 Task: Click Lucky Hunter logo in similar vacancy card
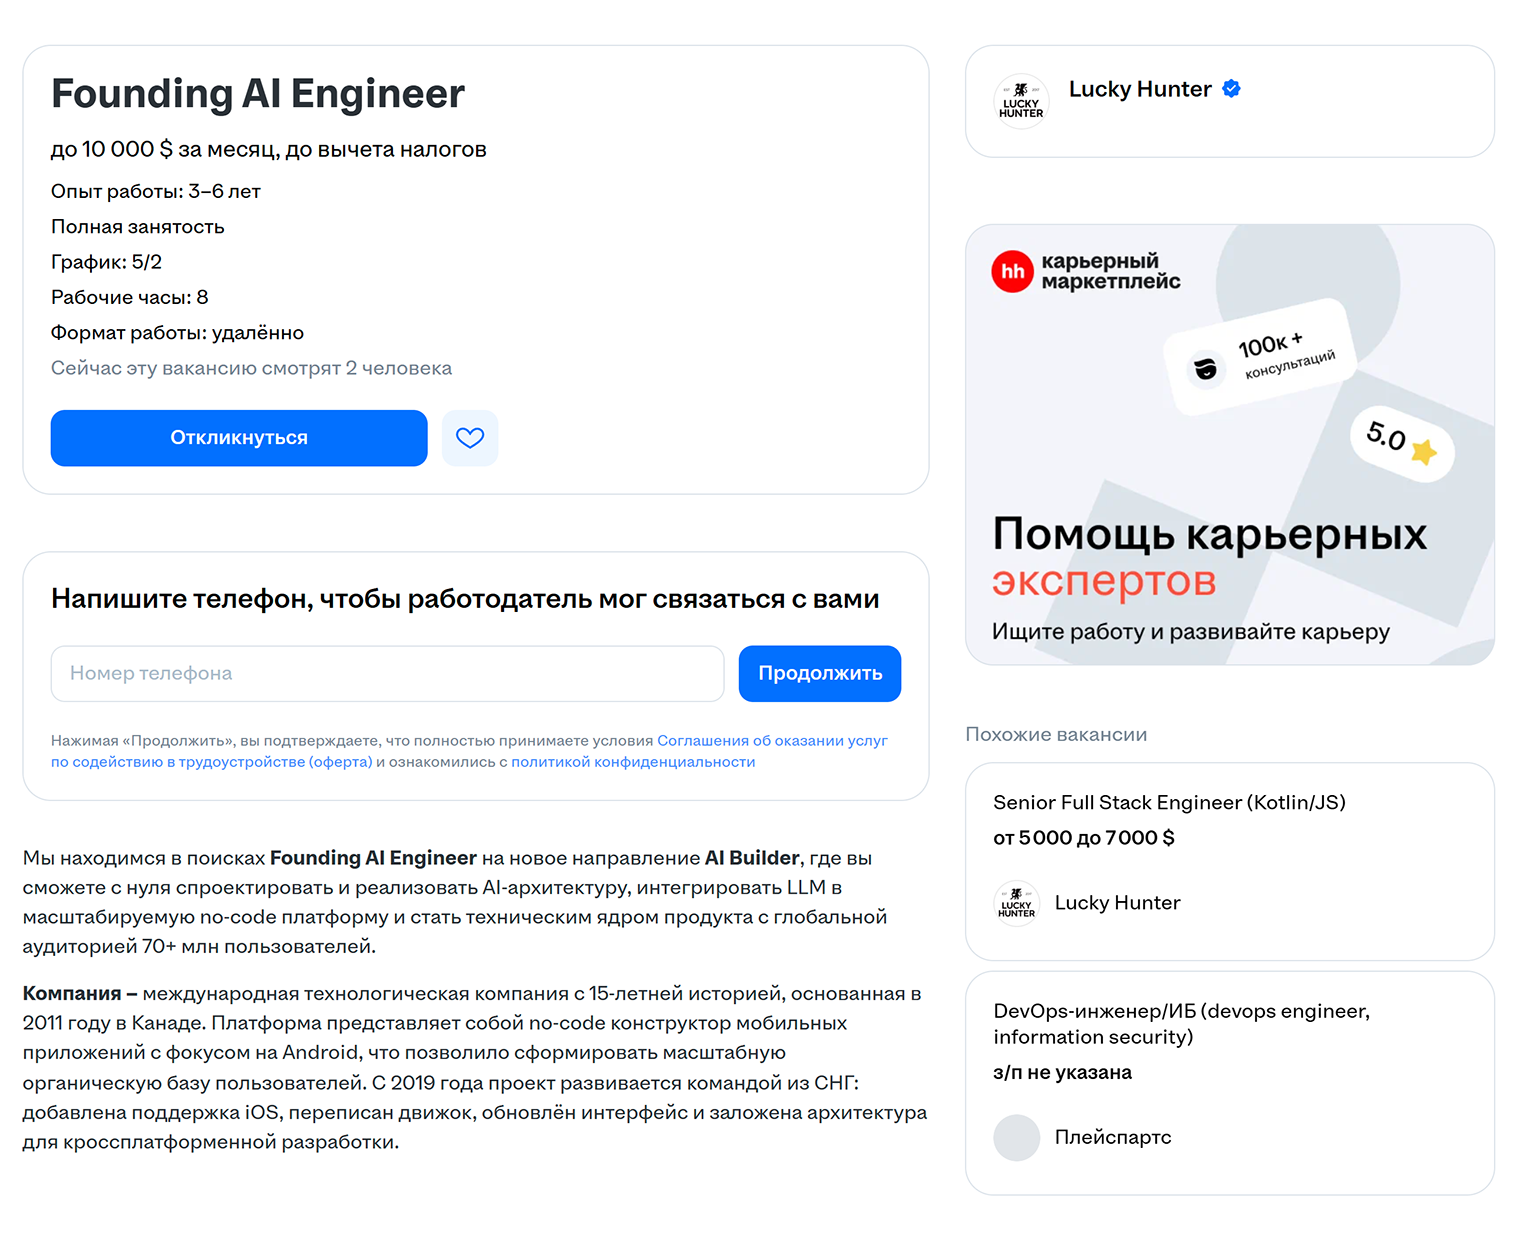point(1016,903)
